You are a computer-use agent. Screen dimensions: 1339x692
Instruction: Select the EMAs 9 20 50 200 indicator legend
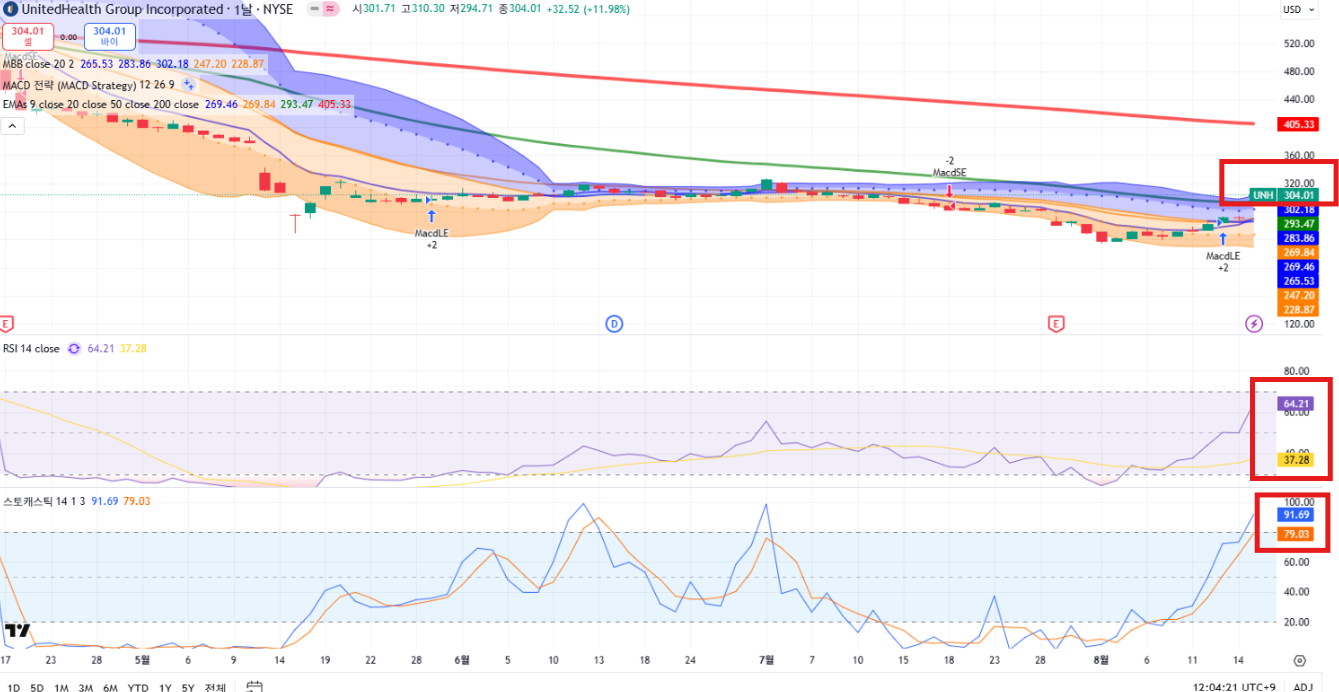pos(101,104)
